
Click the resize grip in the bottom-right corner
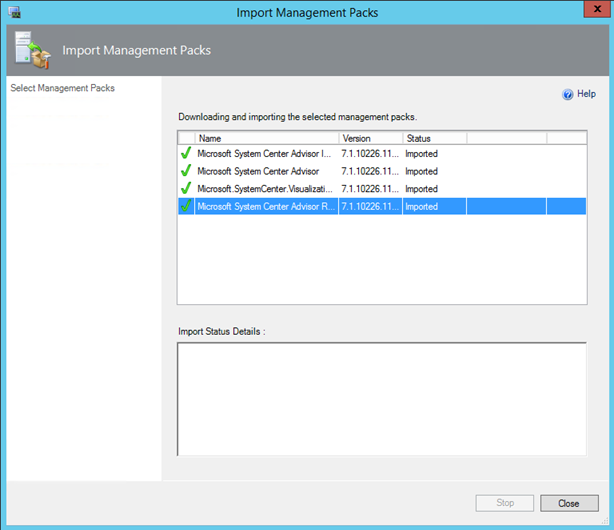(x=605, y=521)
